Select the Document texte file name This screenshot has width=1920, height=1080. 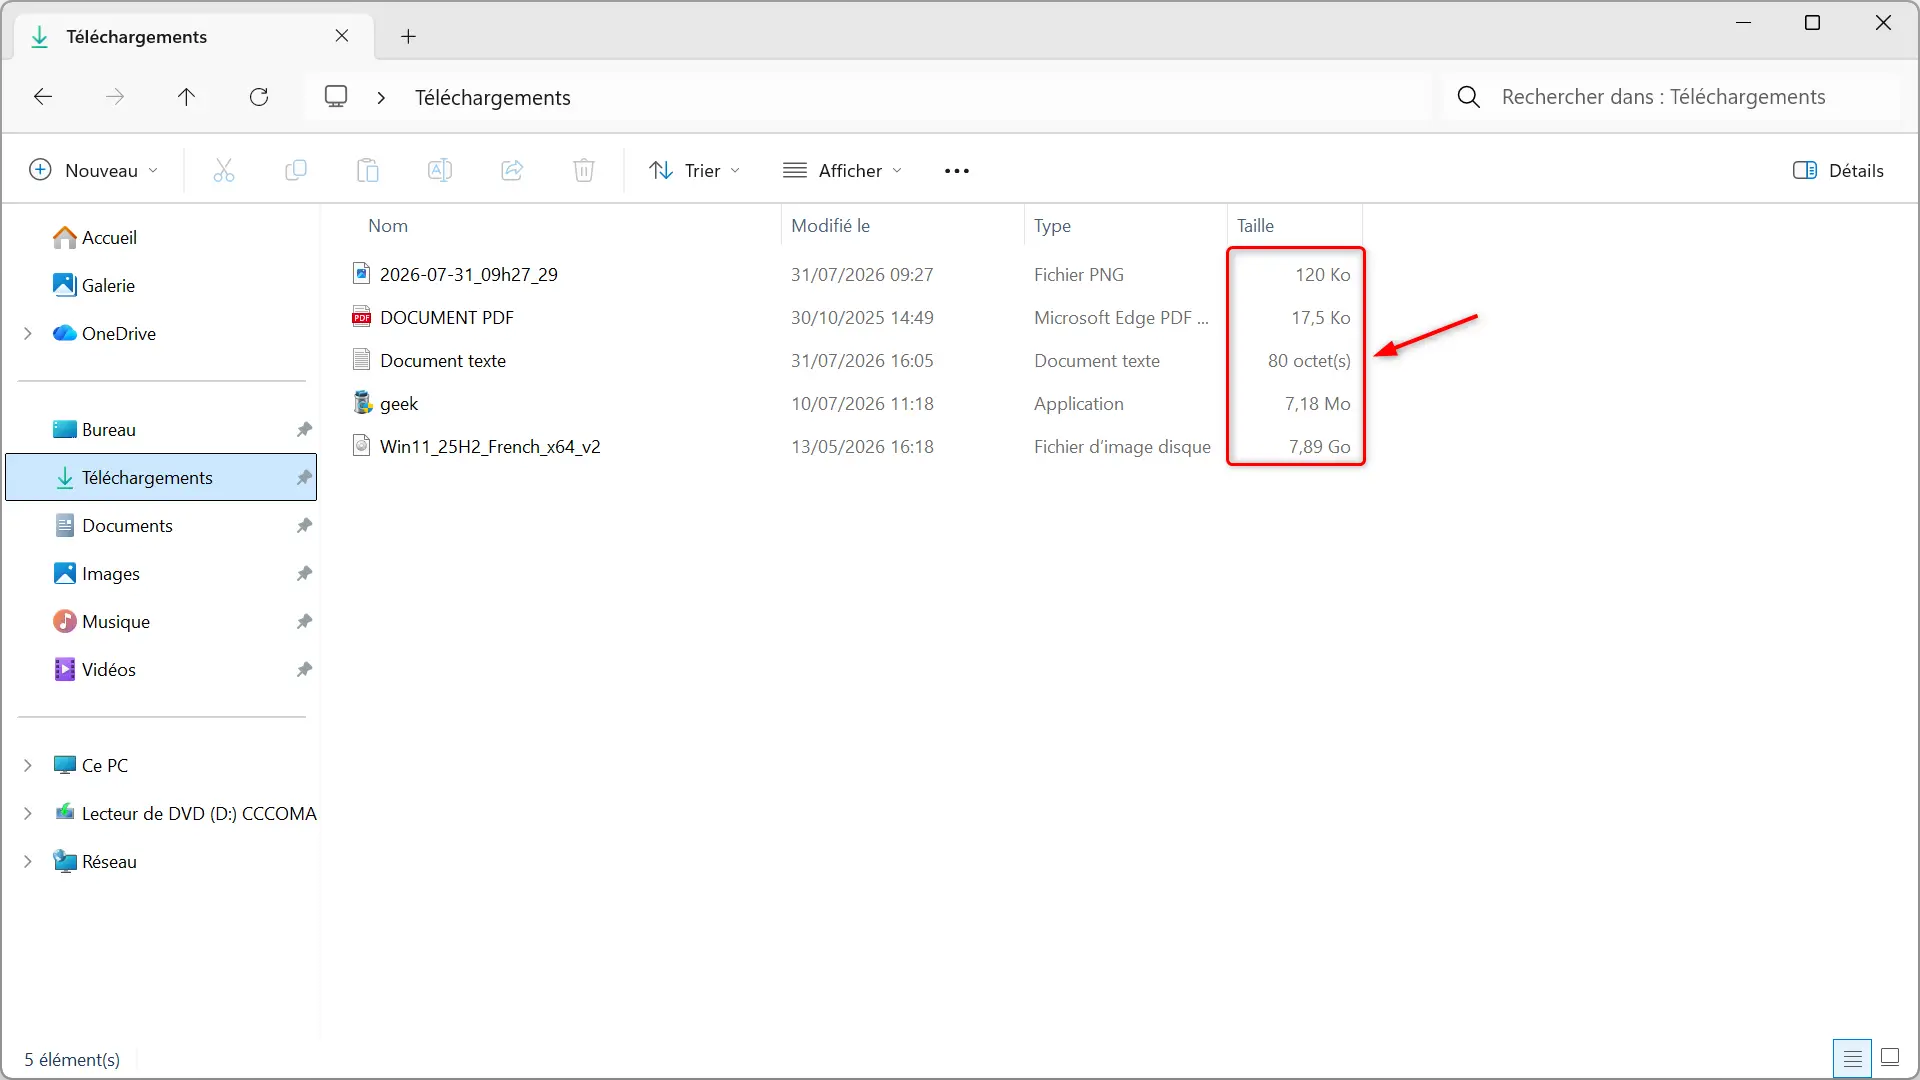click(x=443, y=361)
